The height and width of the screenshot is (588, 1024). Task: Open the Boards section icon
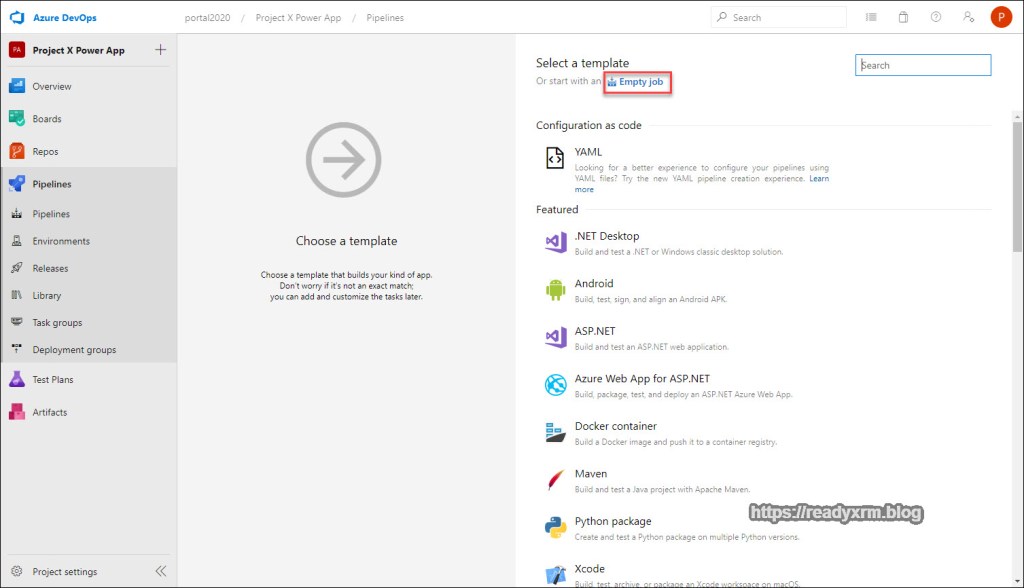(16, 119)
